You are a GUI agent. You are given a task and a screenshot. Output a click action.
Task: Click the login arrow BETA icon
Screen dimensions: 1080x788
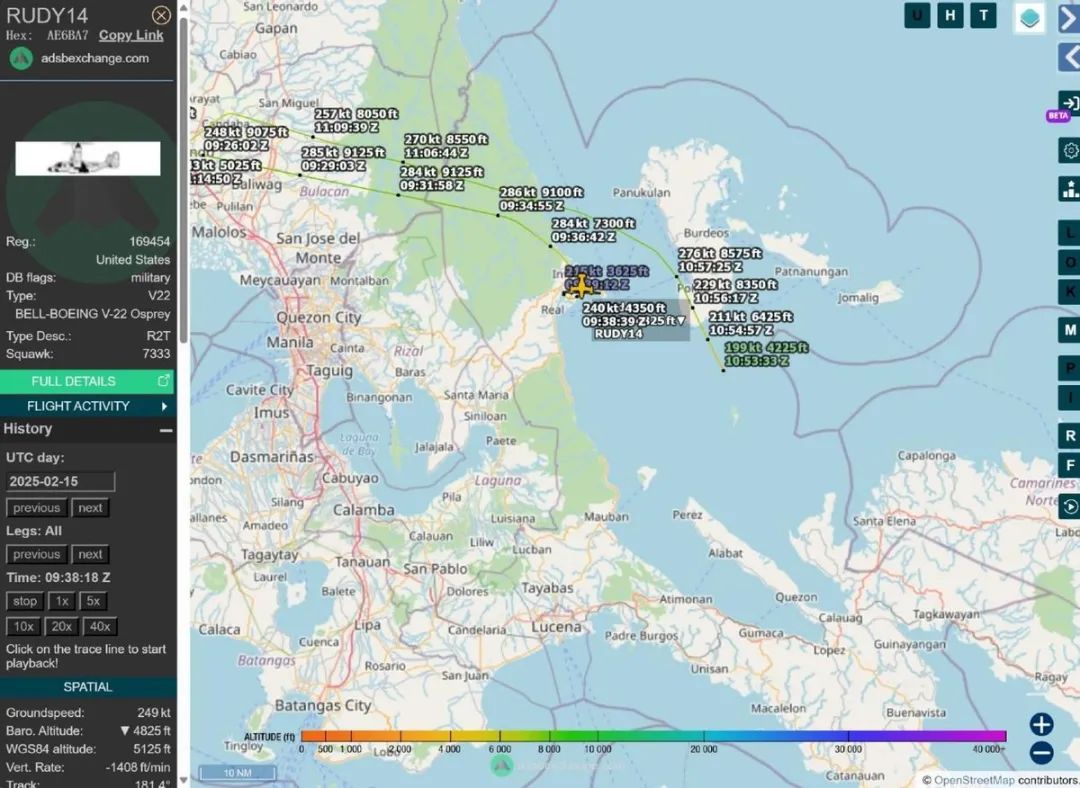click(1069, 103)
